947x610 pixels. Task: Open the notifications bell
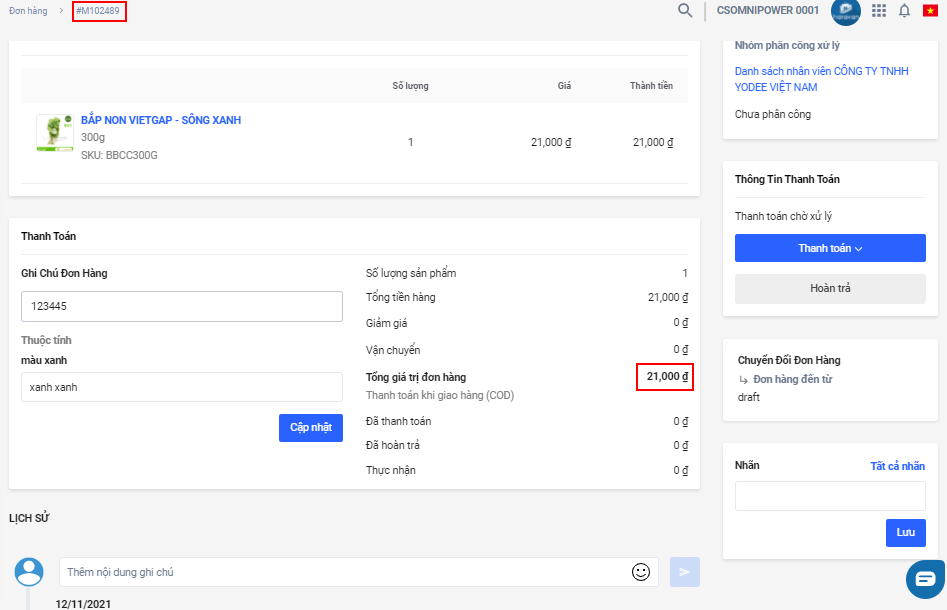tap(904, 11)
